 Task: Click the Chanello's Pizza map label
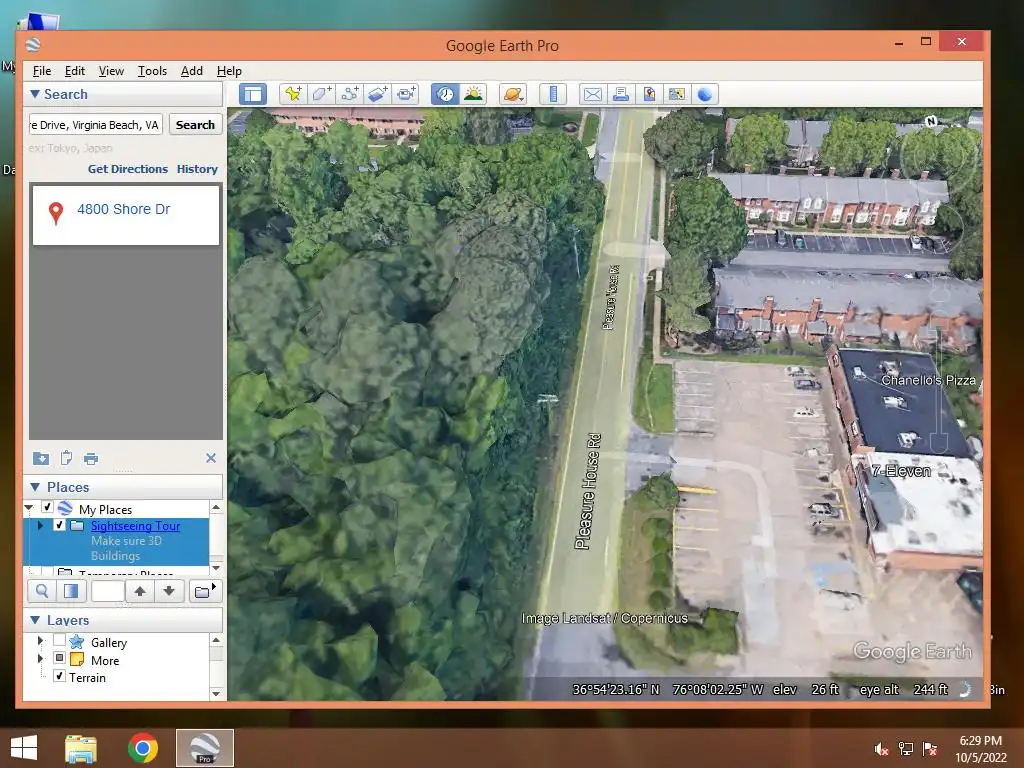click(928, 380)
